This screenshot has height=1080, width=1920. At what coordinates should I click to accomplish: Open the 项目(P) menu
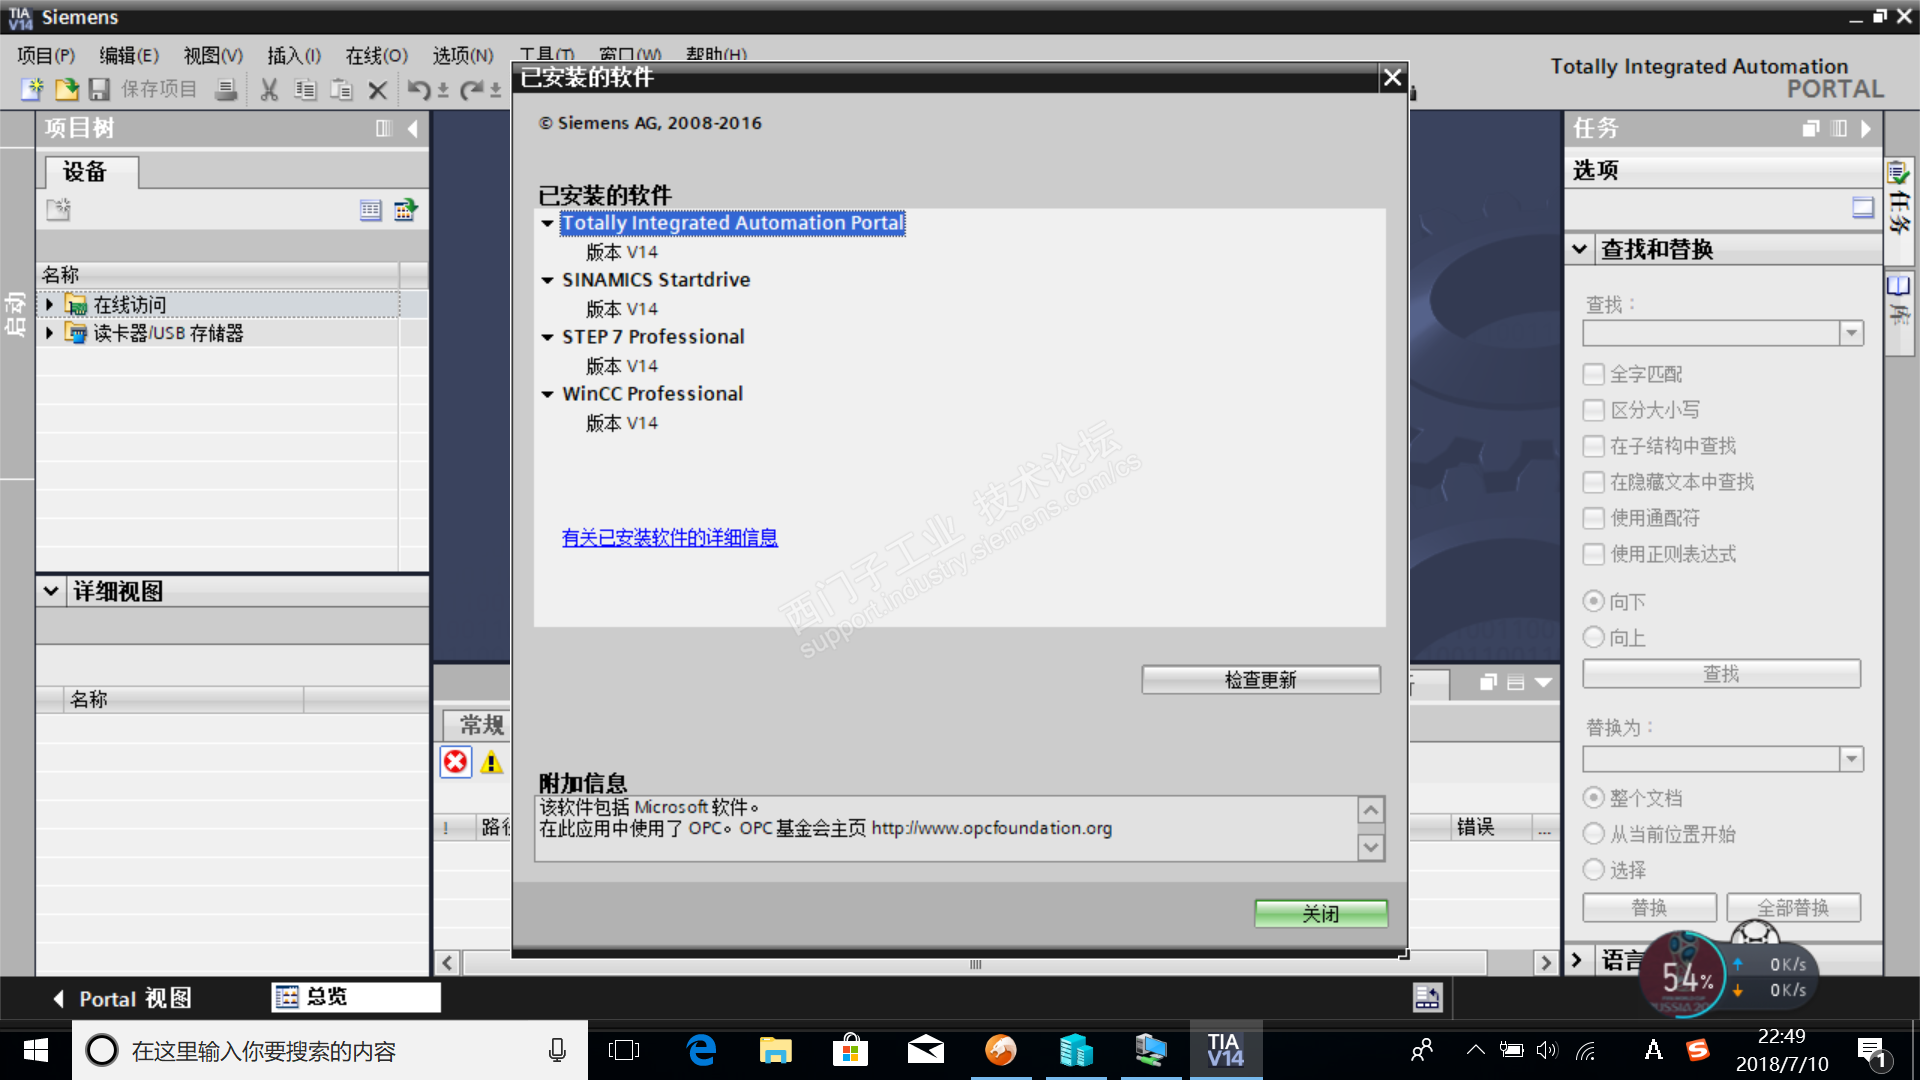[x=46, y=56]
